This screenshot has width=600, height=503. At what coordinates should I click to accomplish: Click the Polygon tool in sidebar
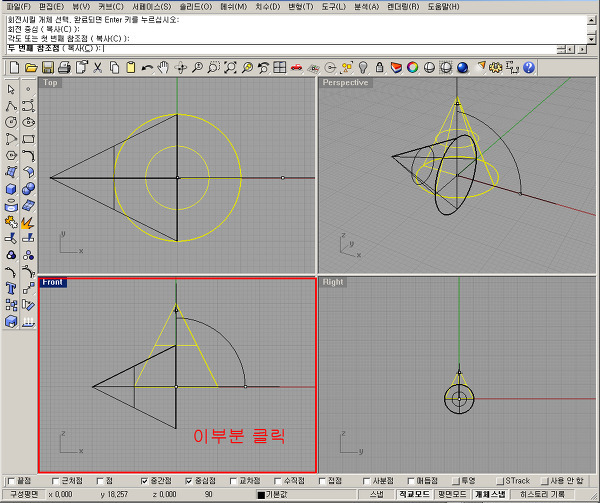click(11, 156)
